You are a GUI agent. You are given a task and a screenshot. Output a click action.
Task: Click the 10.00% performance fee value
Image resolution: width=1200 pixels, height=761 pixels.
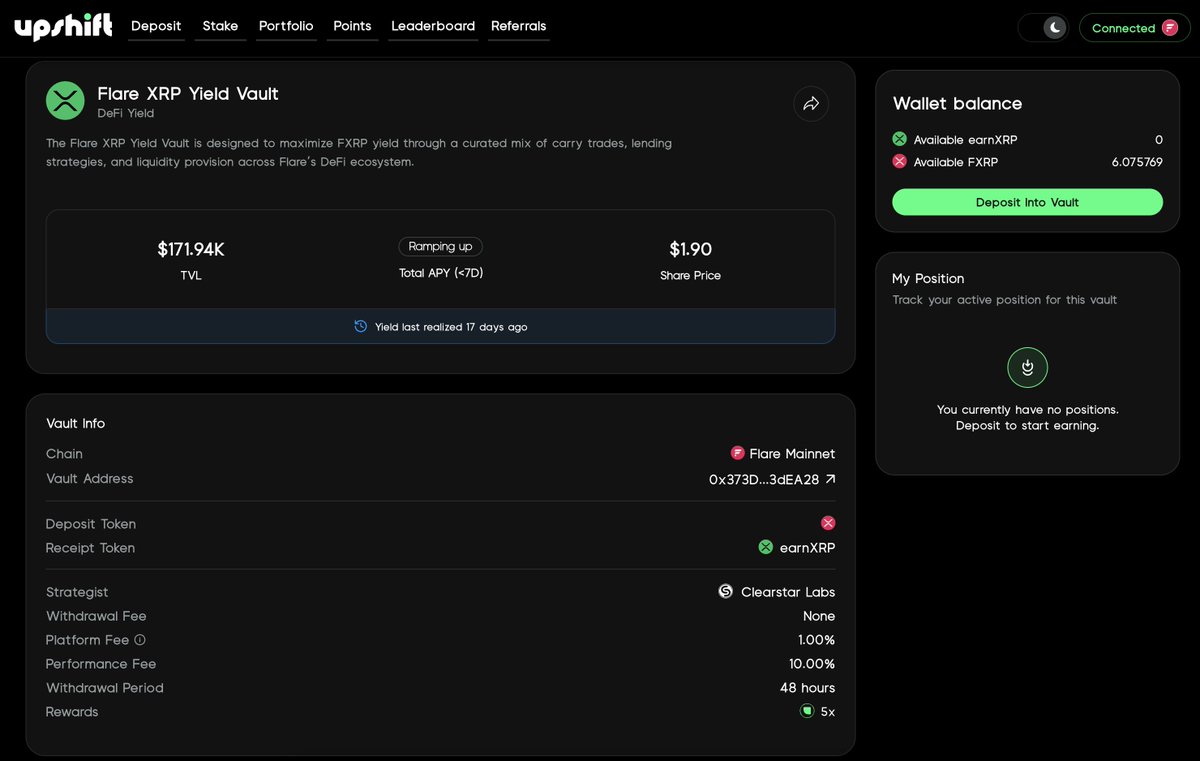[x=812, y=664]
